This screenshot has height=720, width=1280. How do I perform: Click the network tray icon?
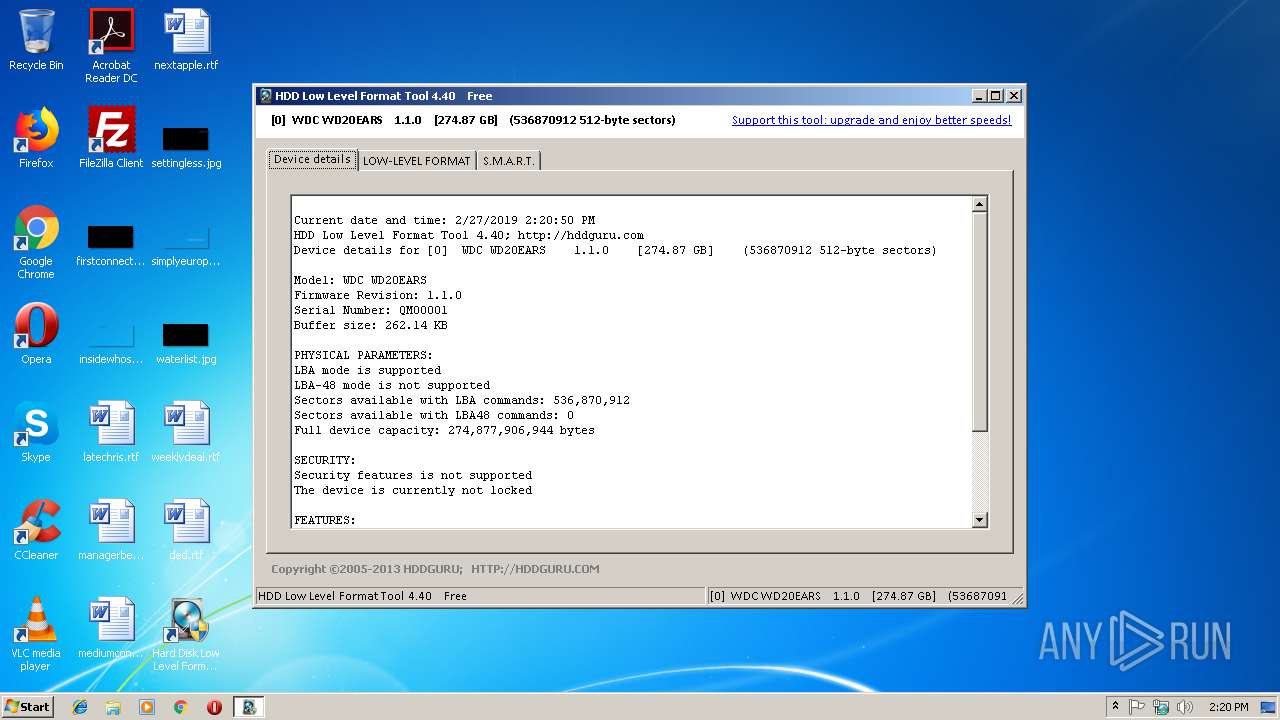coord(1161,707)
